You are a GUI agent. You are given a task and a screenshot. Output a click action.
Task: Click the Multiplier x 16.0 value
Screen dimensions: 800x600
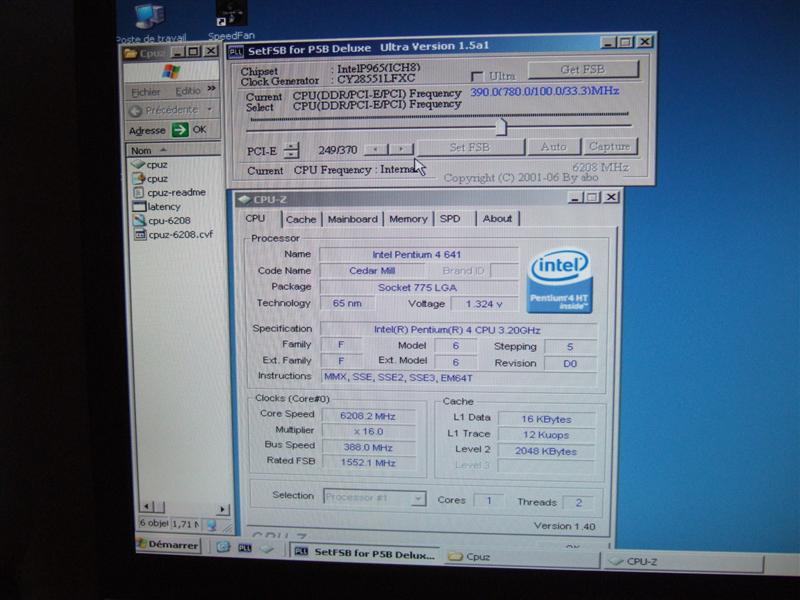[368, 432]
